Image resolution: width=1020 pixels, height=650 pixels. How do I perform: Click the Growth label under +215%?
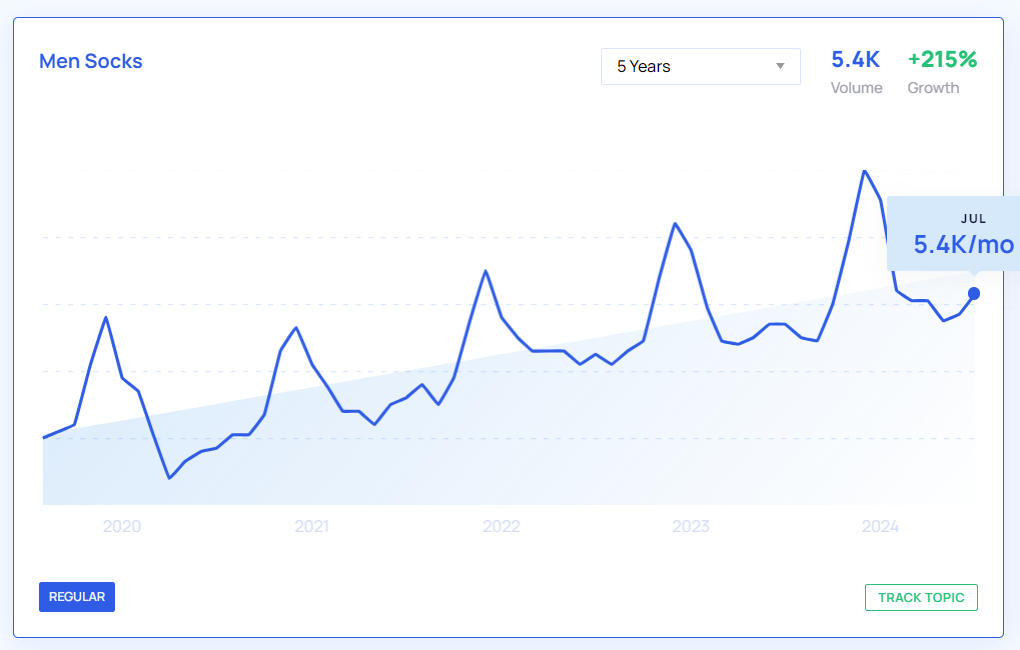(x=933, y=88)
